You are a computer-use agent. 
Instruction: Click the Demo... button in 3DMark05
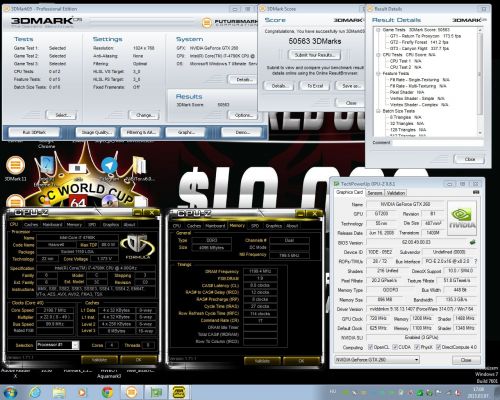coord(242,132)
